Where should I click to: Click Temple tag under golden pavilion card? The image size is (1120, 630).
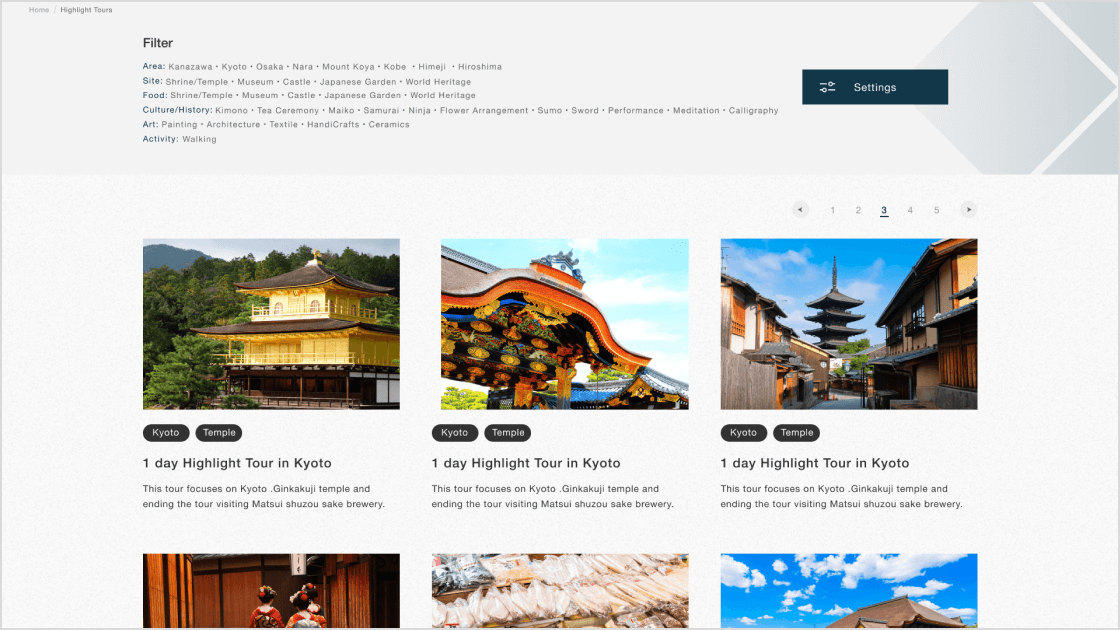[x=219, y=432]
